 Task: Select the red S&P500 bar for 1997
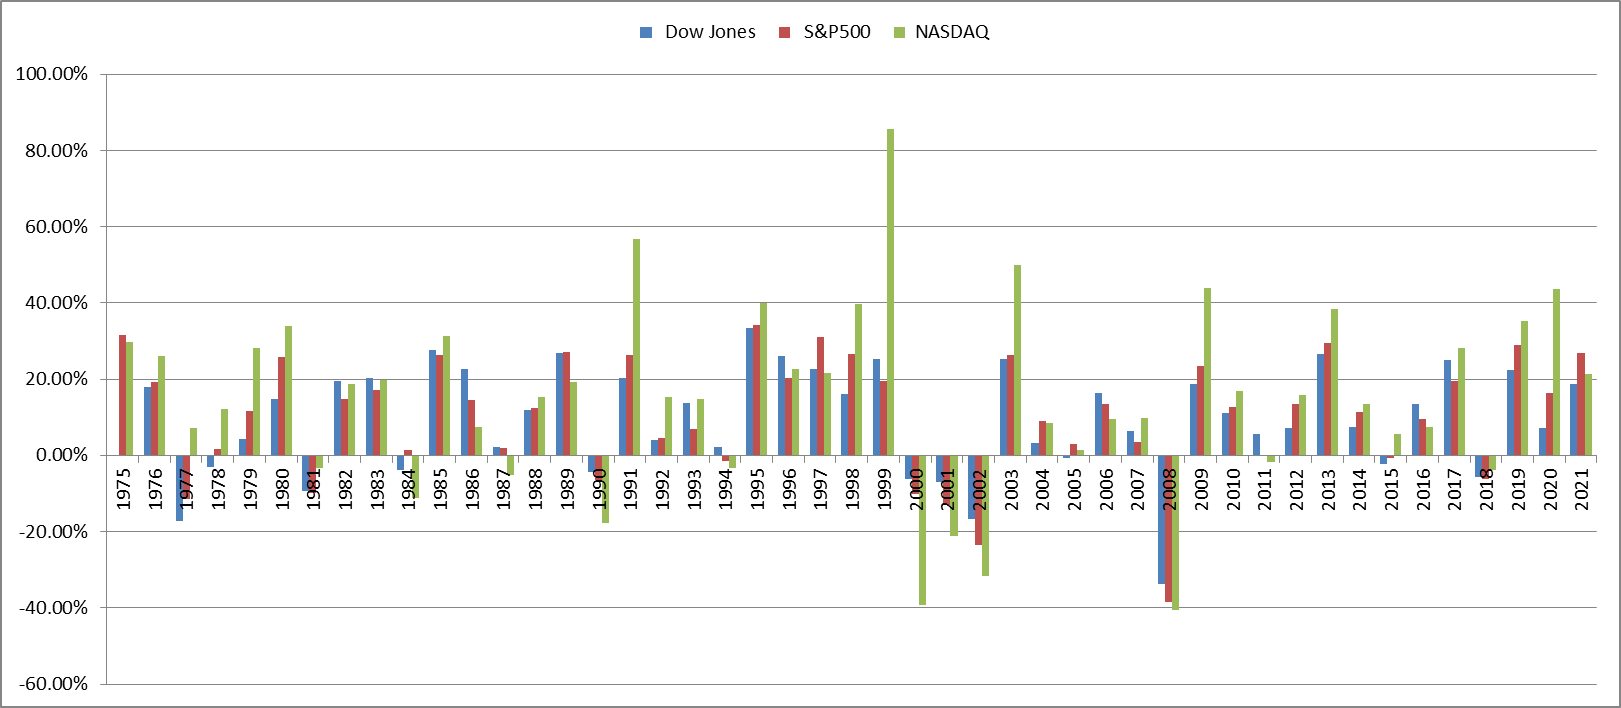click(x=820, y=396)
